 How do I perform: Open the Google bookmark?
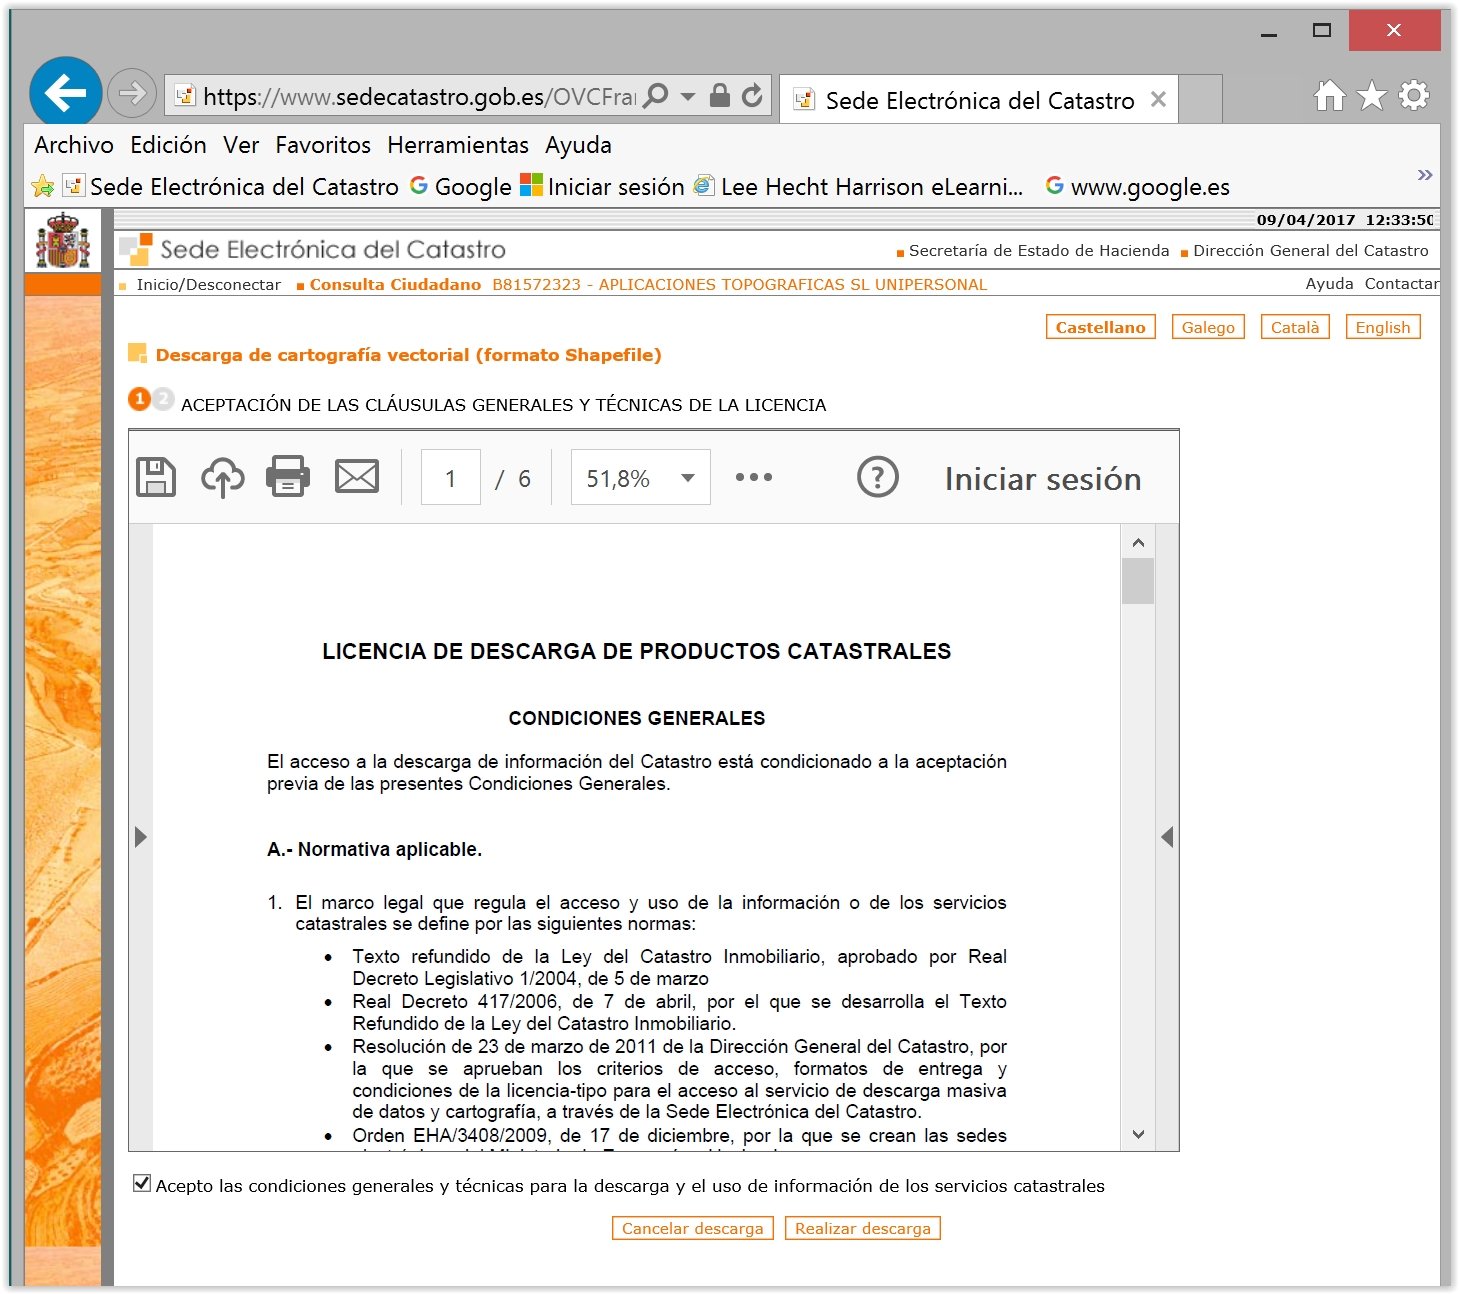point(461,187)
